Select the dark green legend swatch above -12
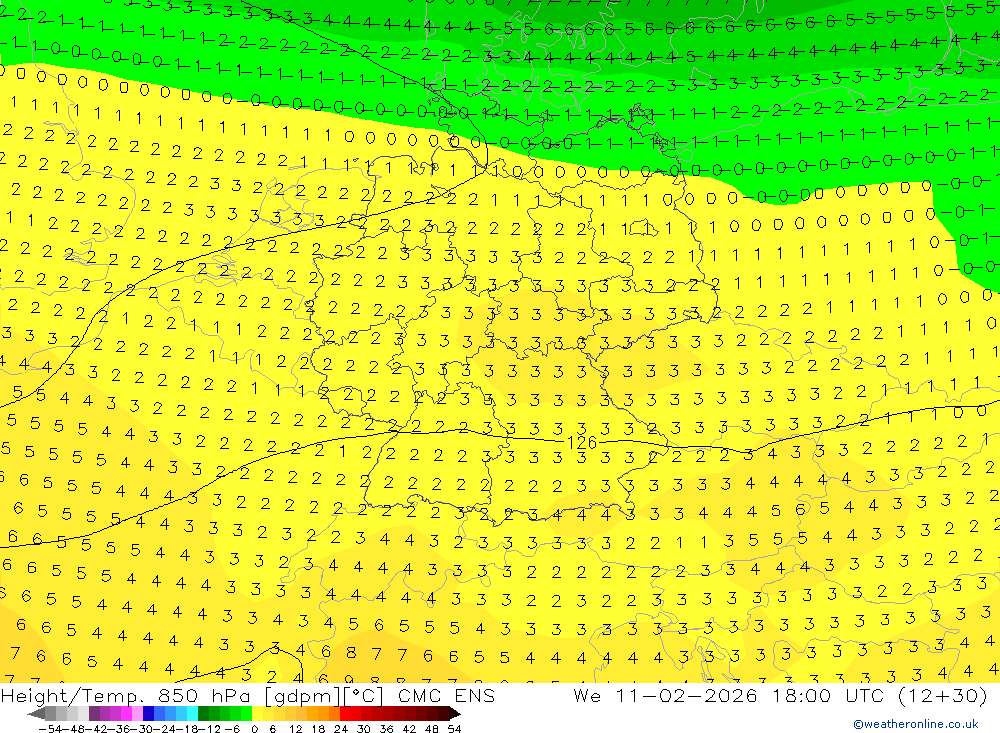 pyautogui.click(x=203, y=714)
